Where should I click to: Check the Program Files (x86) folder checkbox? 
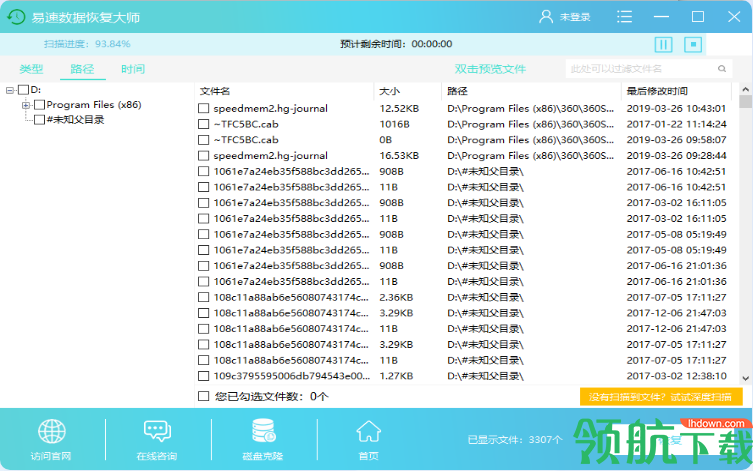(39, 105)
